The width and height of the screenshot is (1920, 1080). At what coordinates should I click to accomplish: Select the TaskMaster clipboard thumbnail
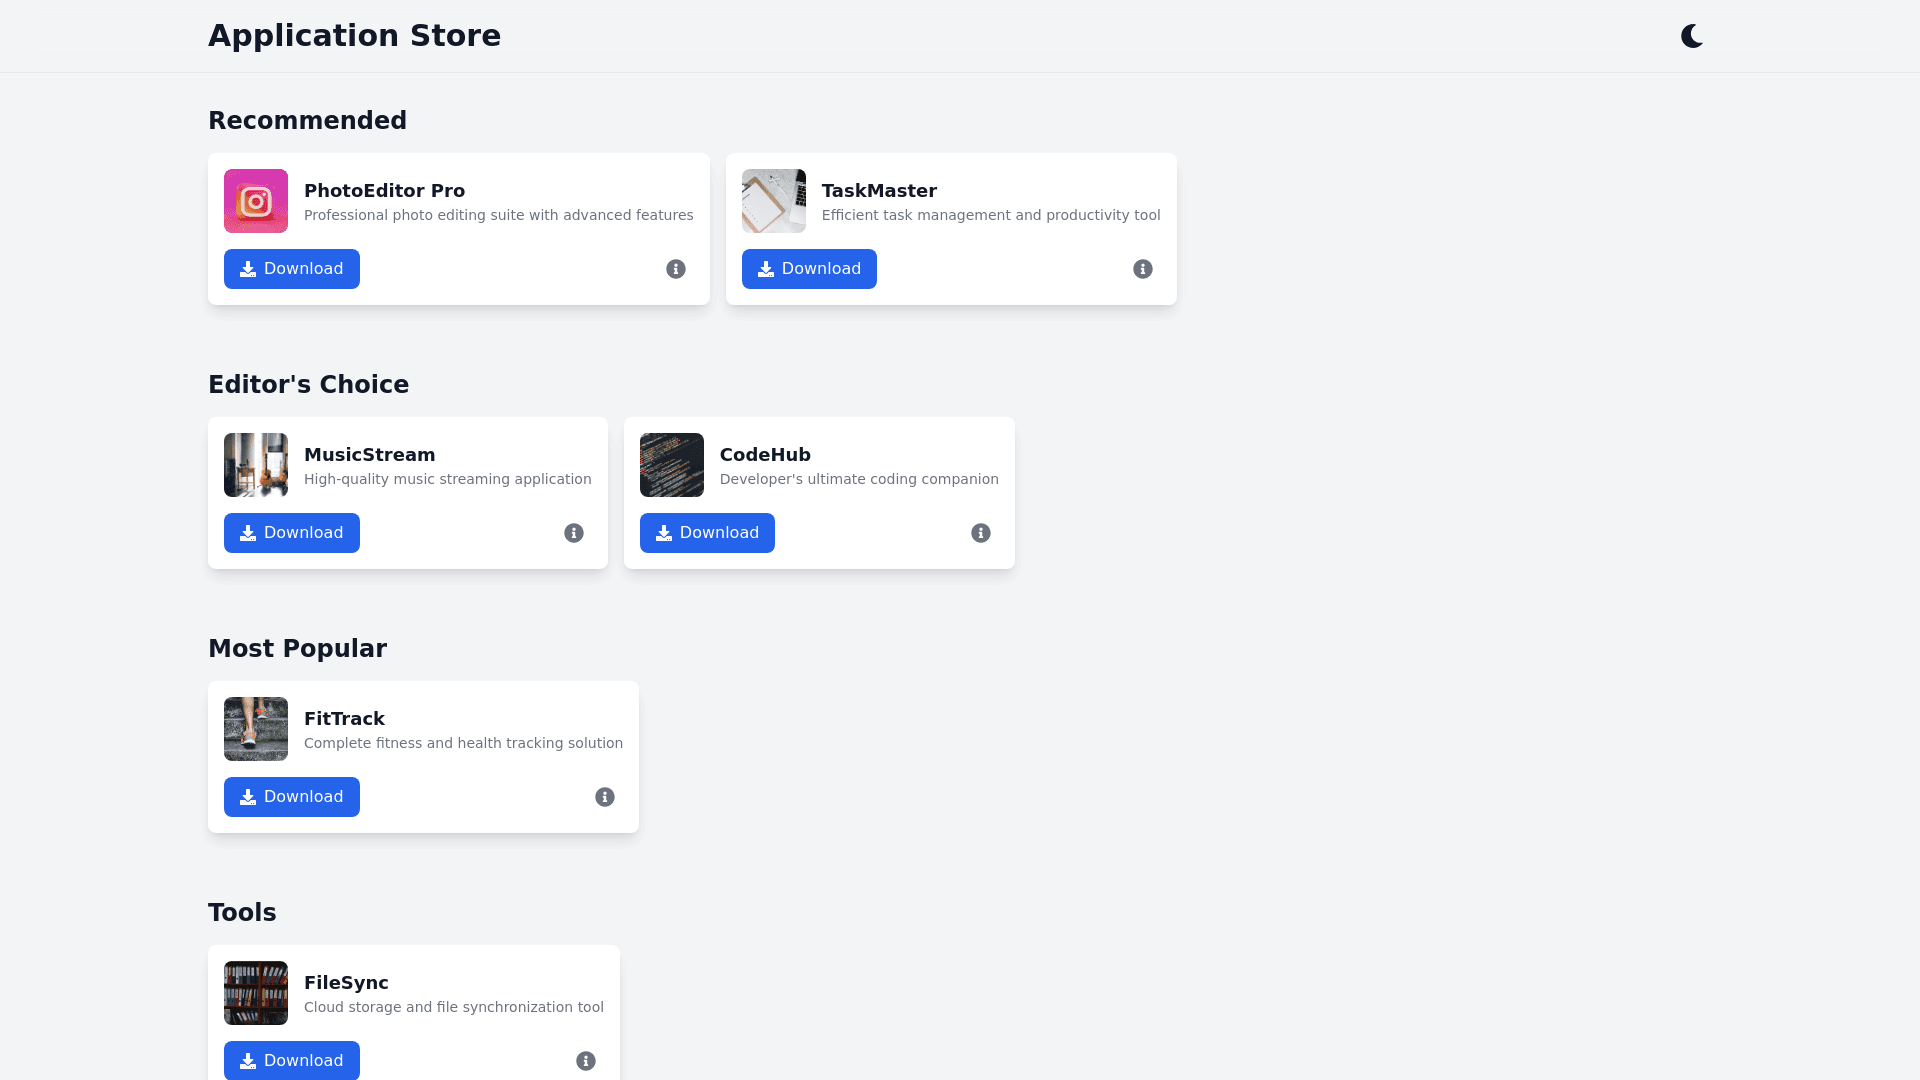click(774, 201)
